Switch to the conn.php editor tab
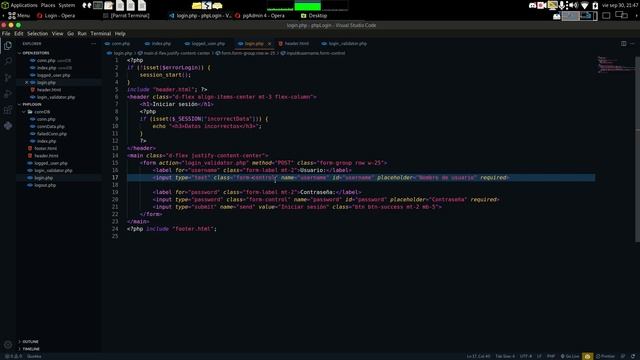Viewport: 640px width, 360px height. point(118,44)
